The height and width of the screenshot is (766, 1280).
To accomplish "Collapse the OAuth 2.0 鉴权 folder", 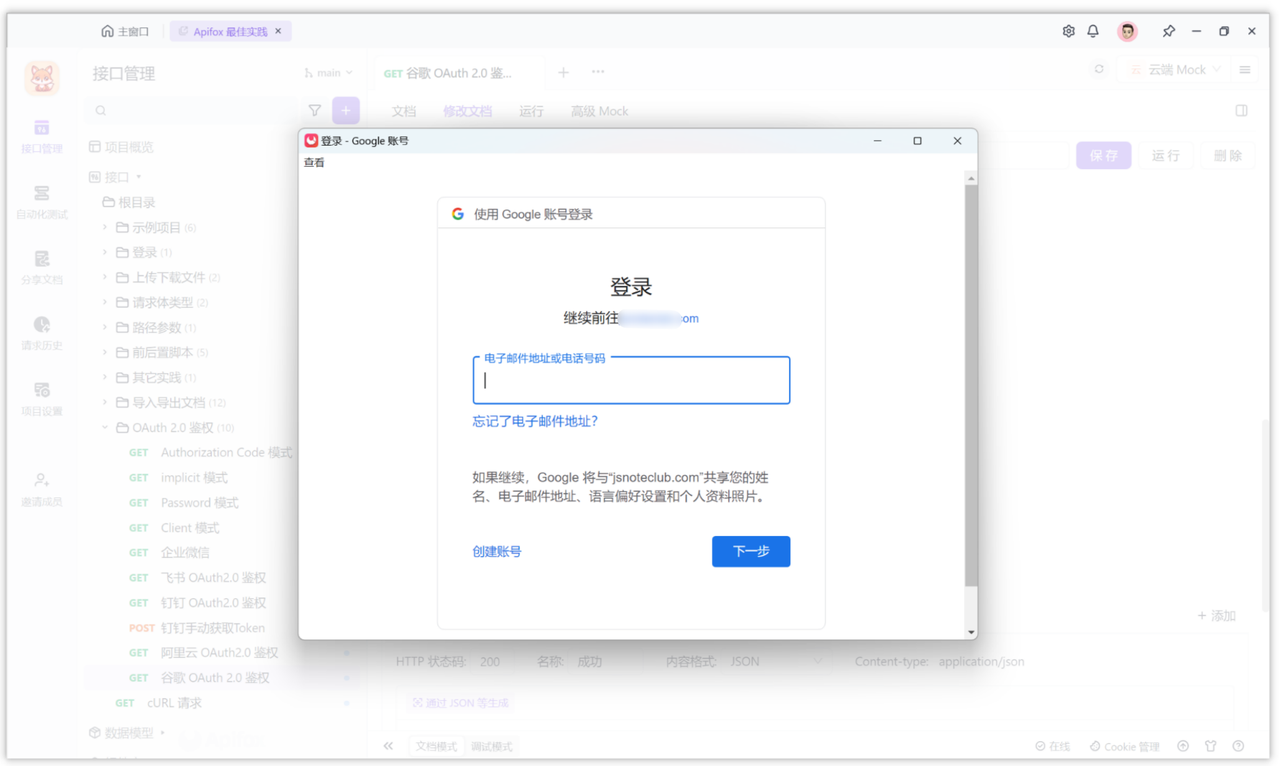I will 104,427.
